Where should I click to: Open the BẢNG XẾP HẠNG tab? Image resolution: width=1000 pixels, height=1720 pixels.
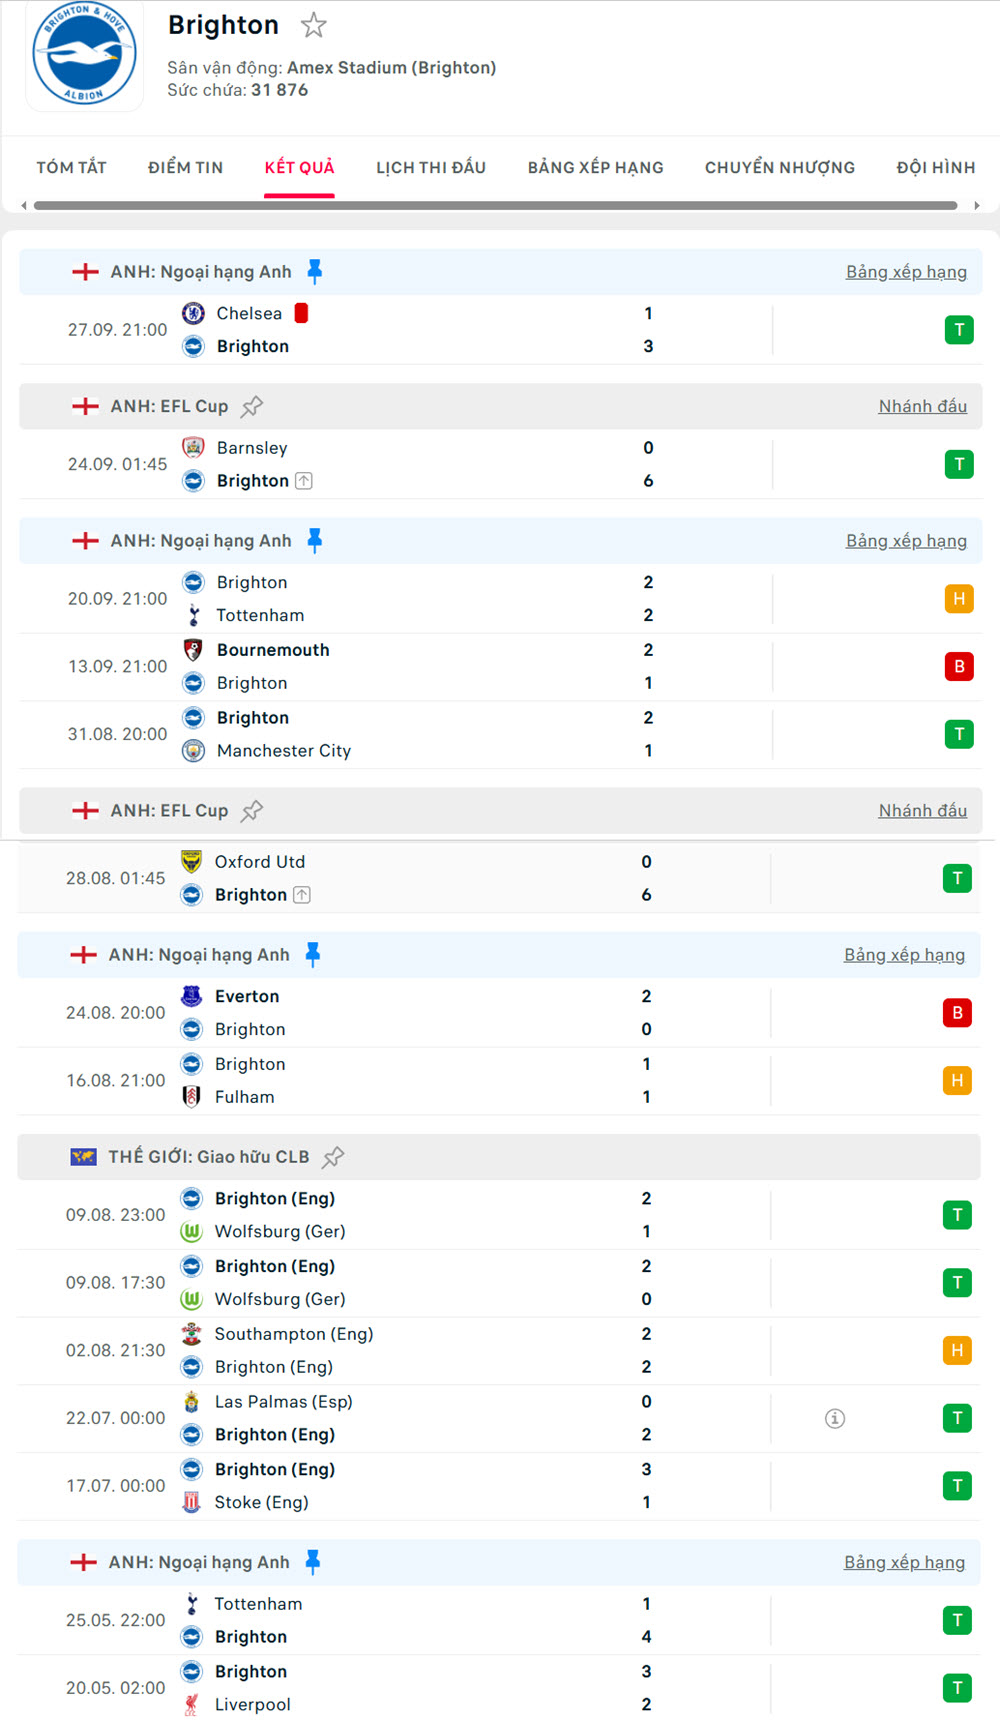(596, 167)
